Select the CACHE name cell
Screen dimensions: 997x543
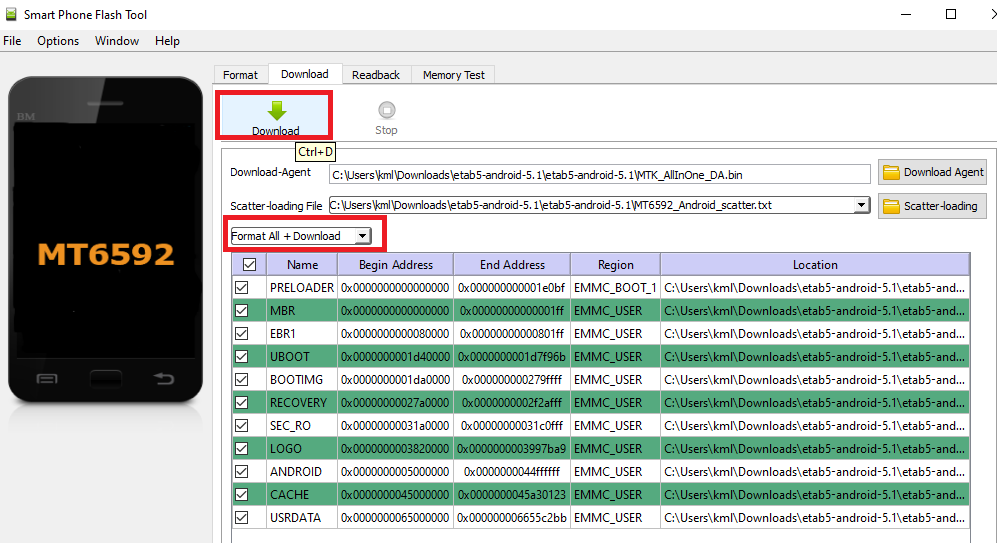coord(302,494)
